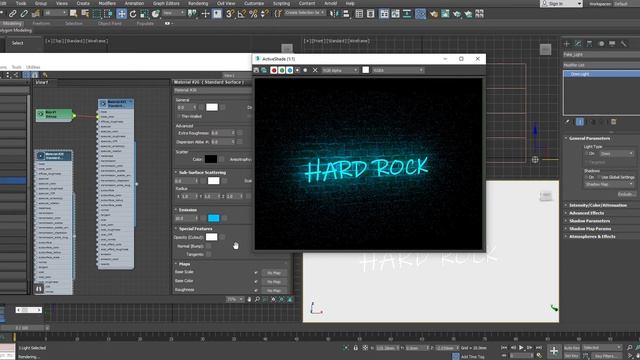
Task: Open ActiveShade RGB Alpha channel dropdown
Action: [x=340, y=70]
